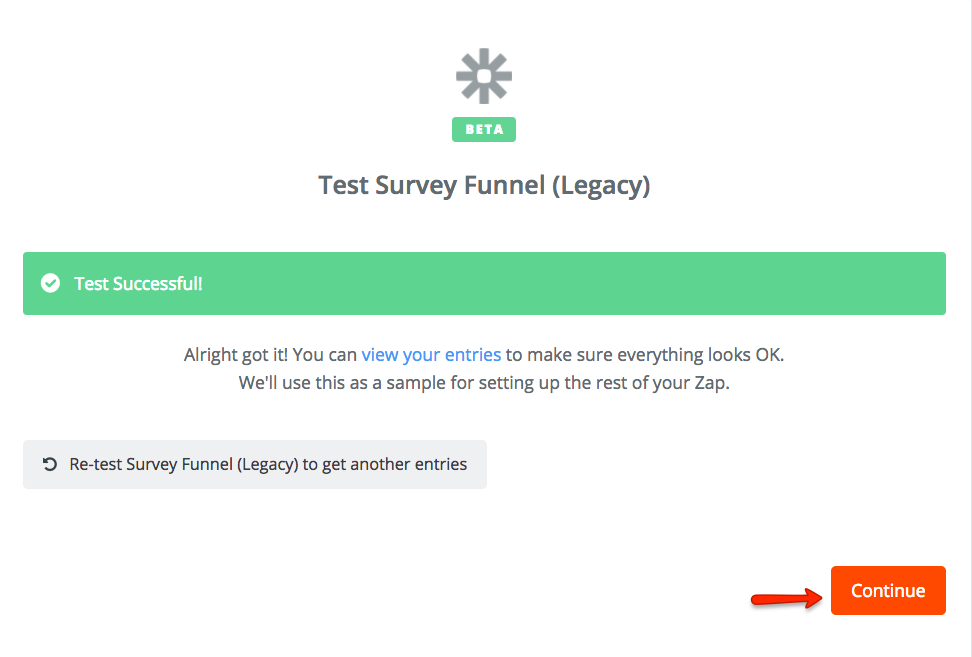The height and width of the screenshot is (657, 972).
Task: Click the "Test Survey Funnel (Legacy)" heading
Action: tap(484, 186)
